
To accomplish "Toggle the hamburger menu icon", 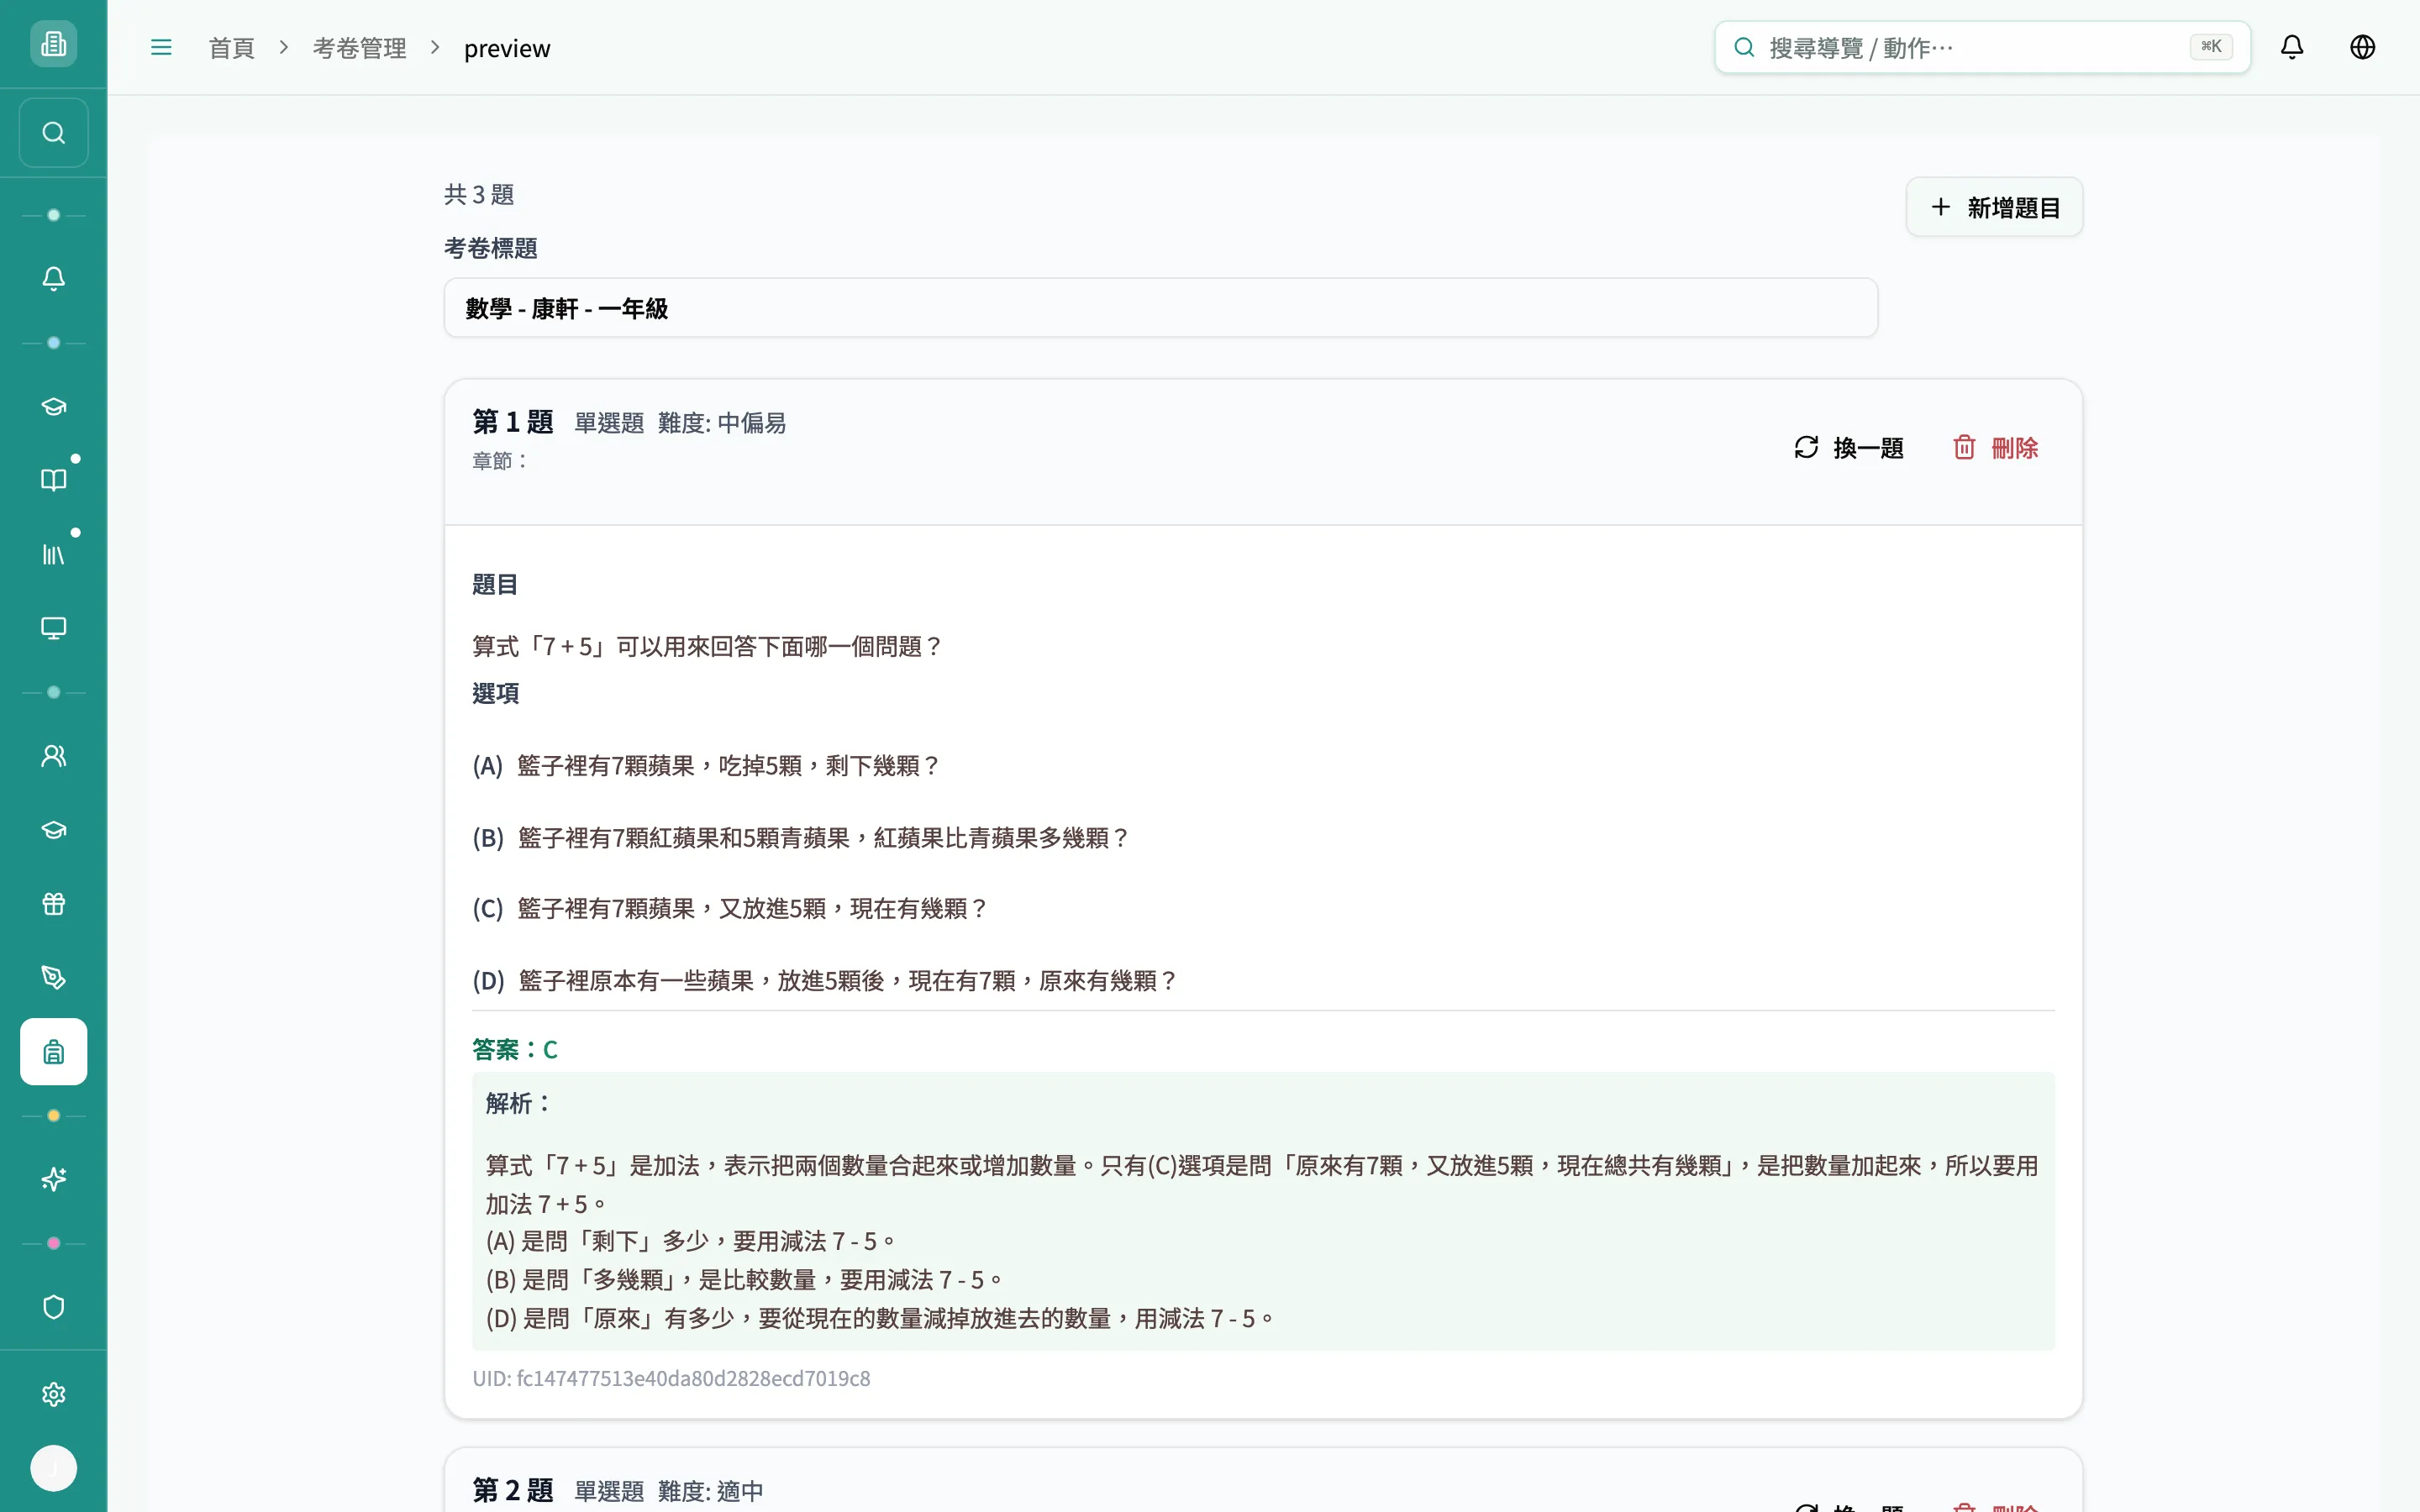I will point(161,47).
